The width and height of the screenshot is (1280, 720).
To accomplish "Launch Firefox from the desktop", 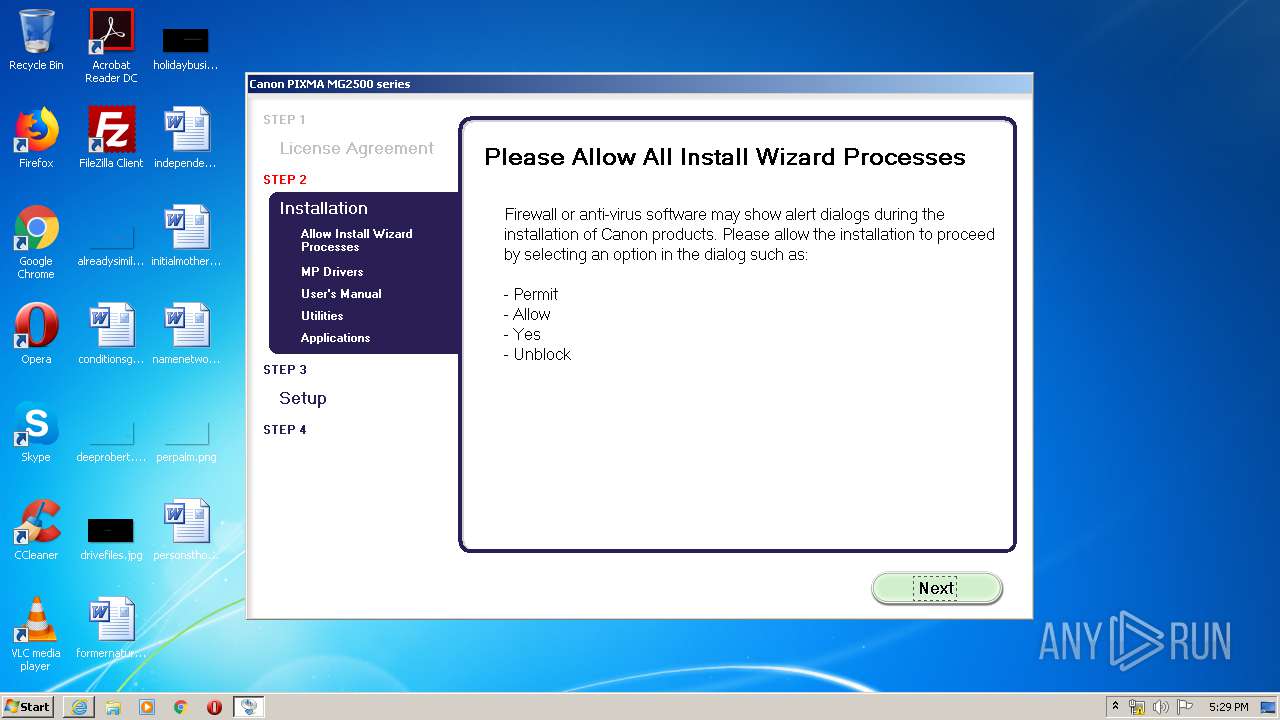I will (x=36, y=138).
